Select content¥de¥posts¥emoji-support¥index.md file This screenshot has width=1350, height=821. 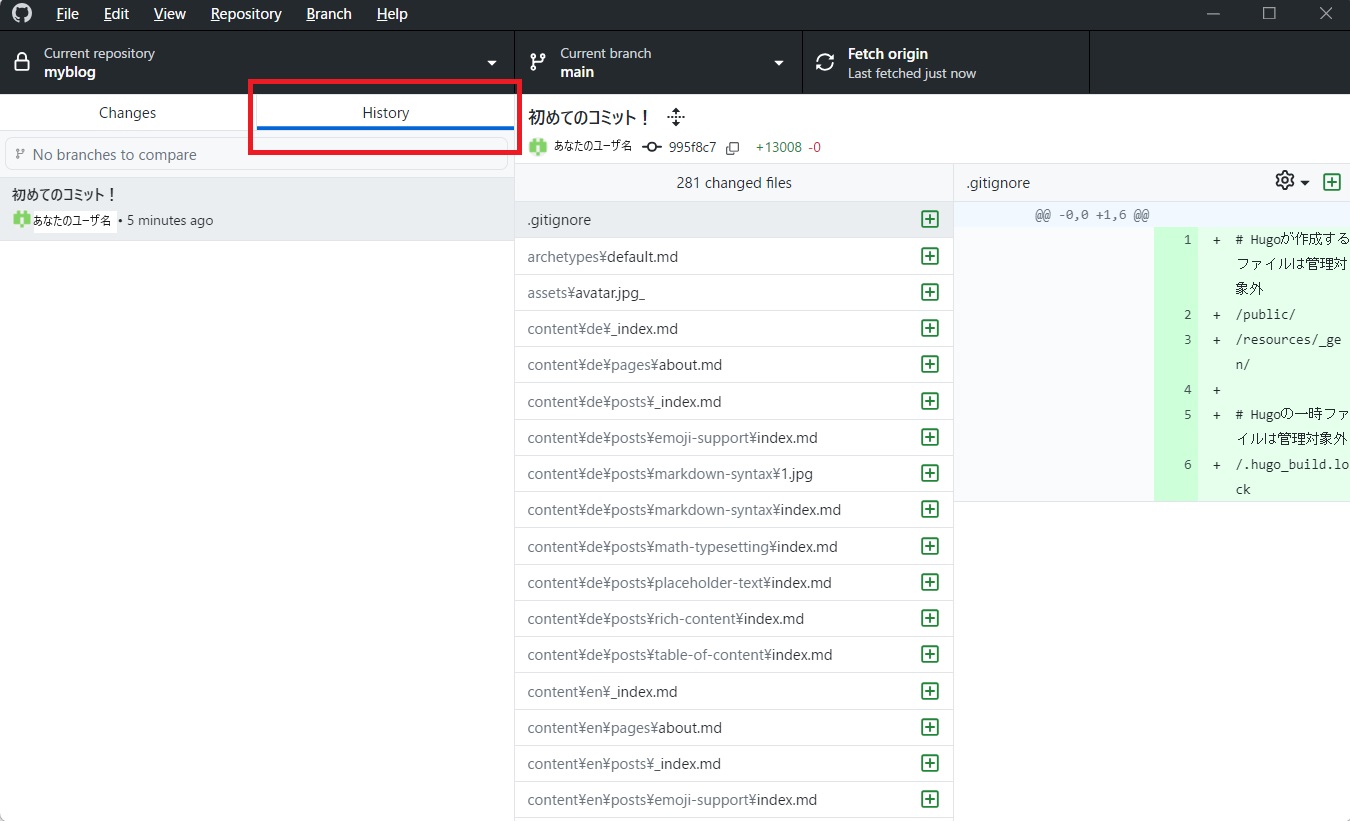click(734, 438)
